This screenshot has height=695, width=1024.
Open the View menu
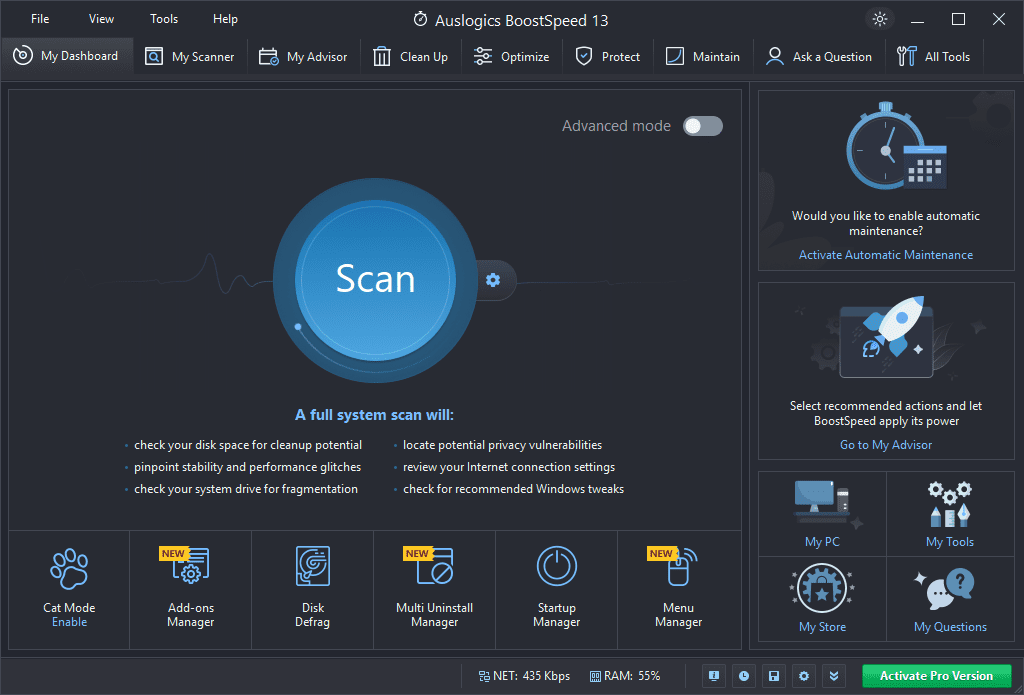click(101, 19)
